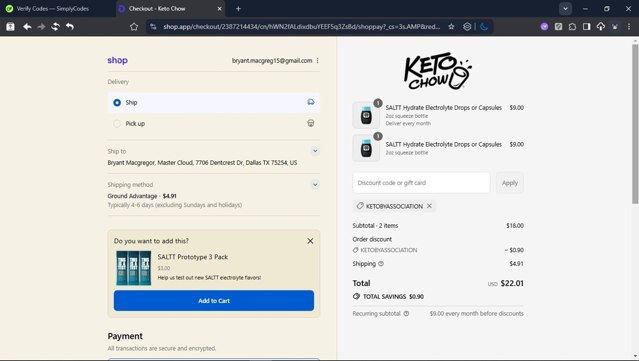Expand the Ship to address section
The width and height of the screenshot is (639, 361).
coord(315,151)
